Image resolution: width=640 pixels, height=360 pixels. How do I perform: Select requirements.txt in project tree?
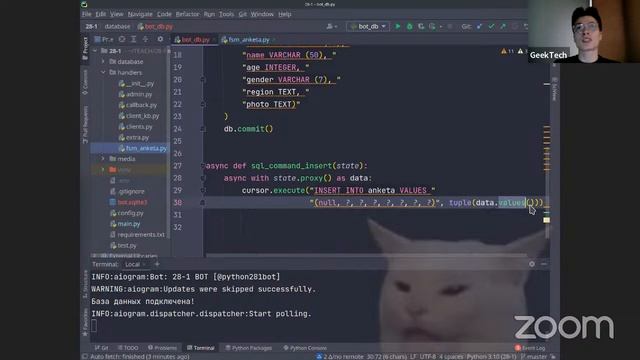137,235
